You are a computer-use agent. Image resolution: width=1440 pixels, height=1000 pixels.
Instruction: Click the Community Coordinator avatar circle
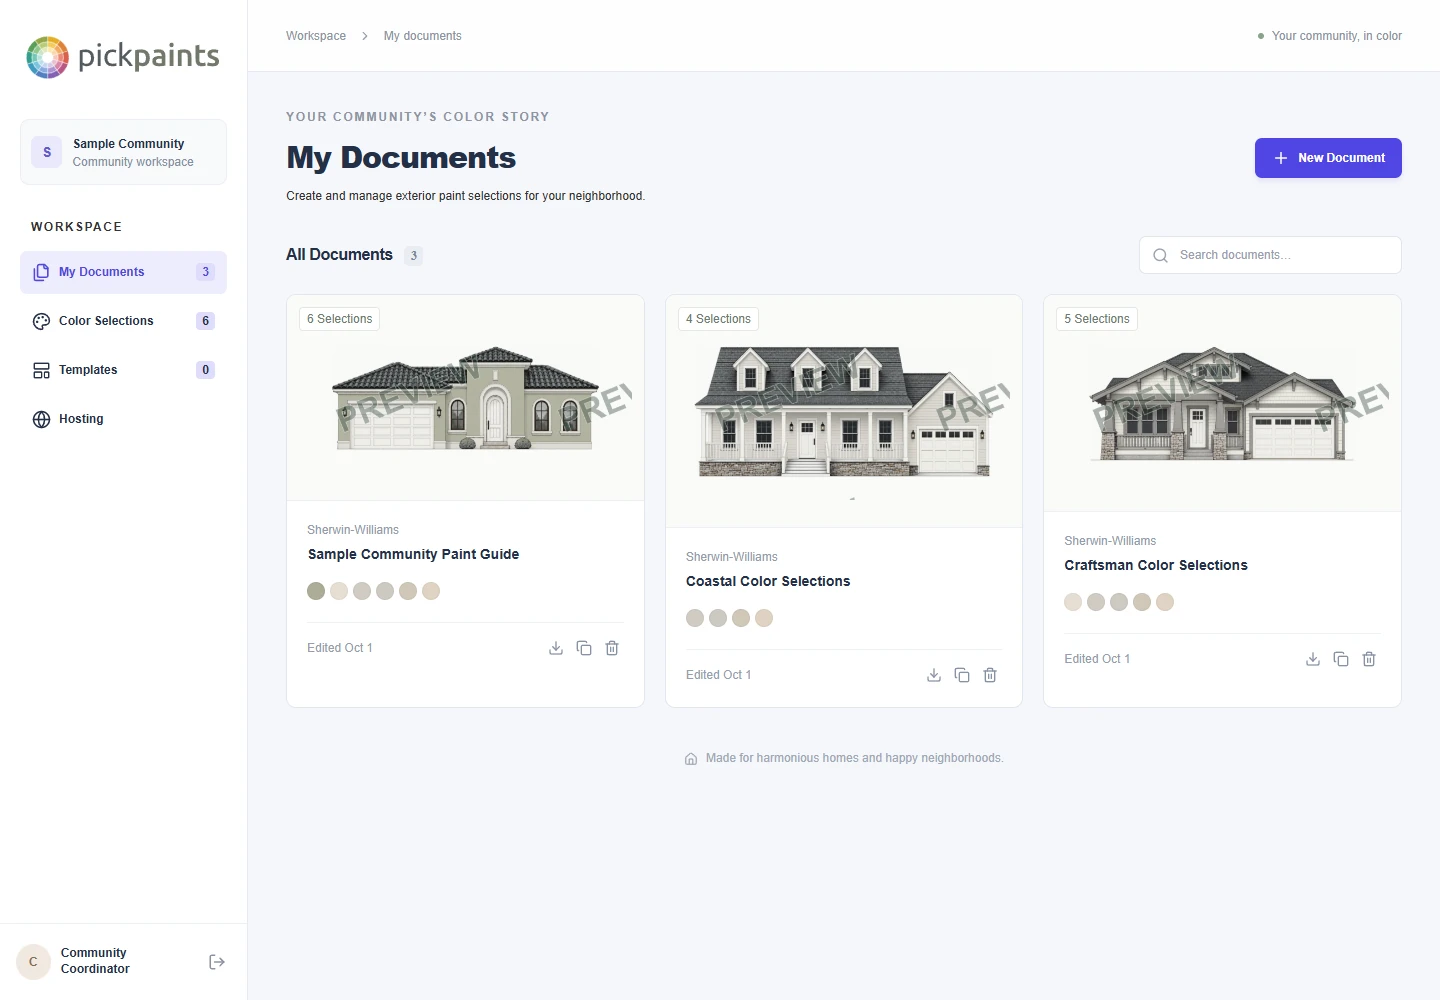tap(33, 962)
